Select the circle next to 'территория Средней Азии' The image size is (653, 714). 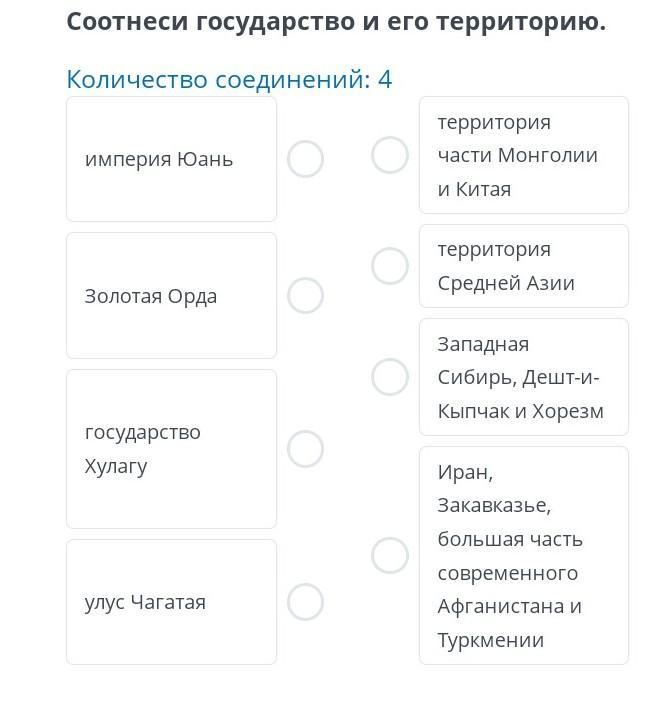click(x=390, y=266)
